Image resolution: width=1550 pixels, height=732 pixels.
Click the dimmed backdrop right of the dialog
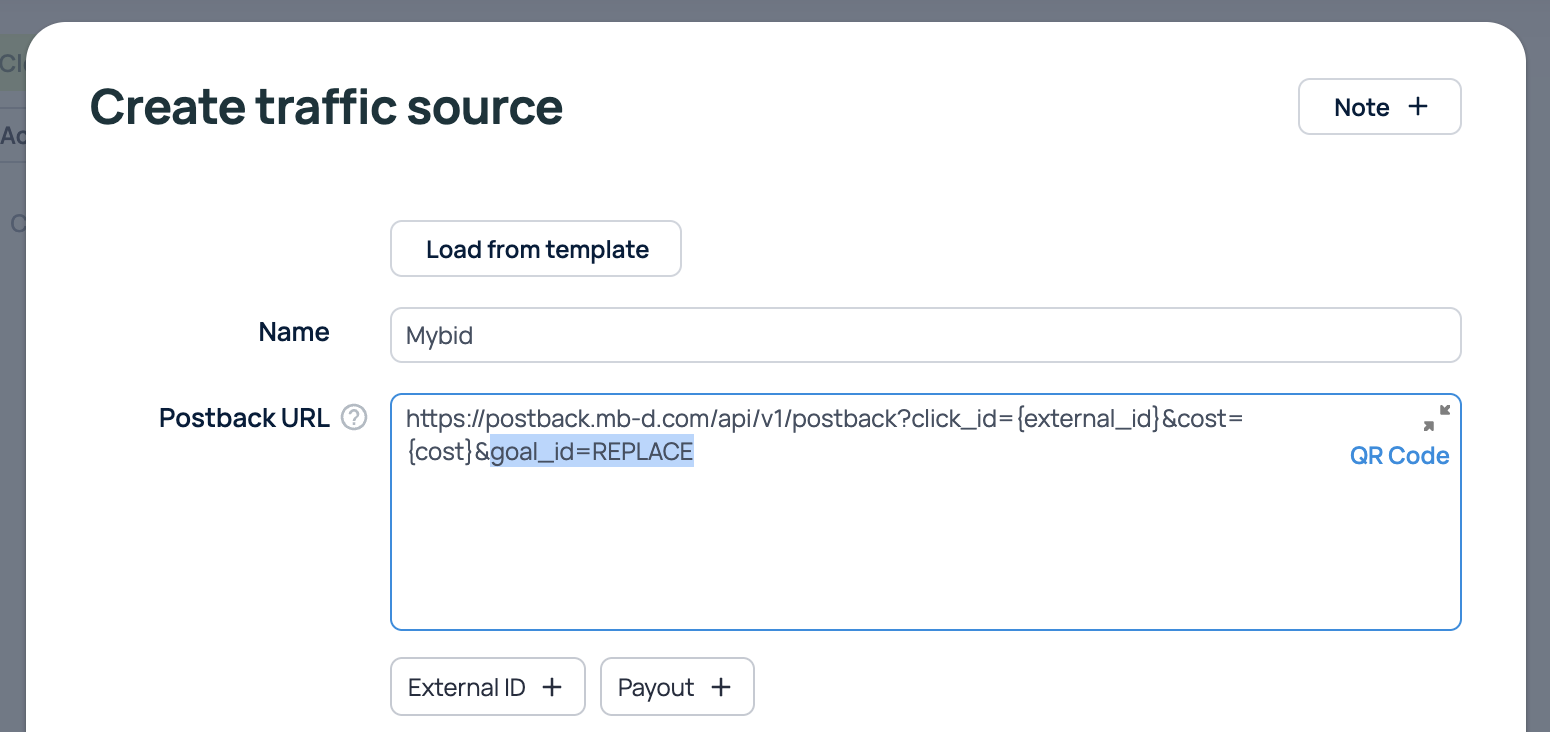[x=1538, y=400]
